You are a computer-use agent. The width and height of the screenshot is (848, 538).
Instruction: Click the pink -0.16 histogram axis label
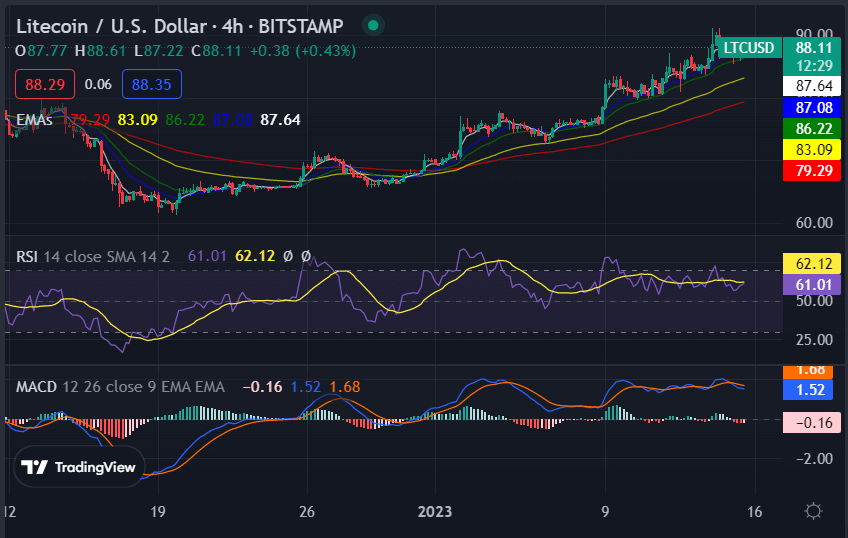(813, 422)
